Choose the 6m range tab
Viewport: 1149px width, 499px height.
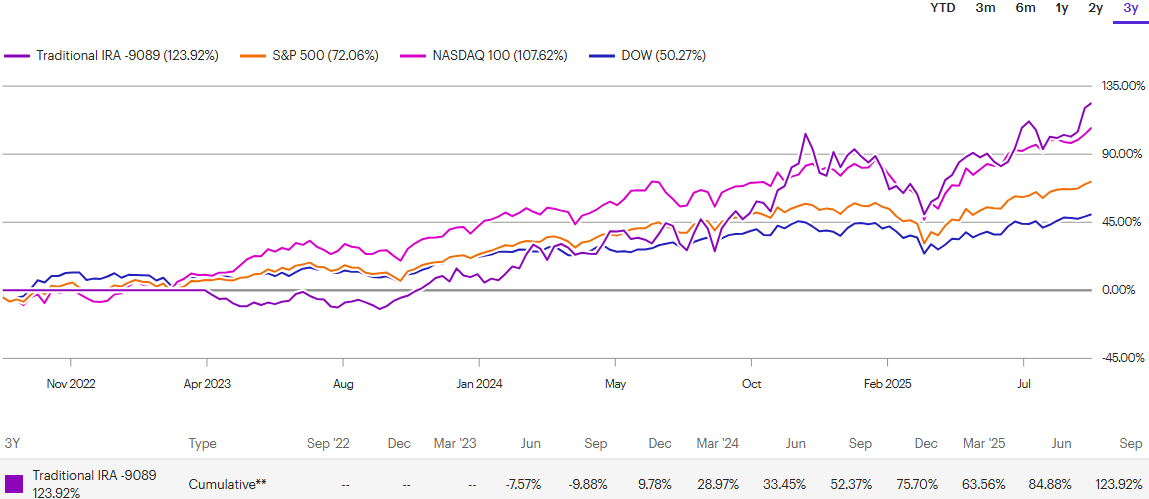(x=1025, y=8)
